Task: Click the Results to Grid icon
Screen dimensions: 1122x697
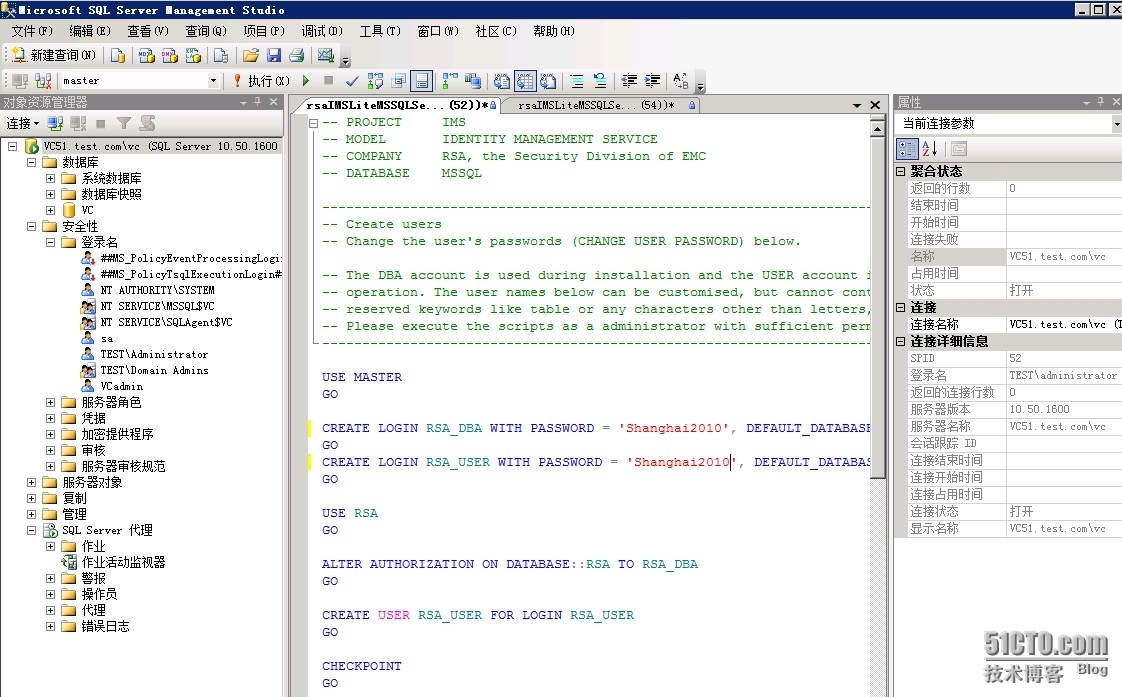Action: (x=525, y=81)
